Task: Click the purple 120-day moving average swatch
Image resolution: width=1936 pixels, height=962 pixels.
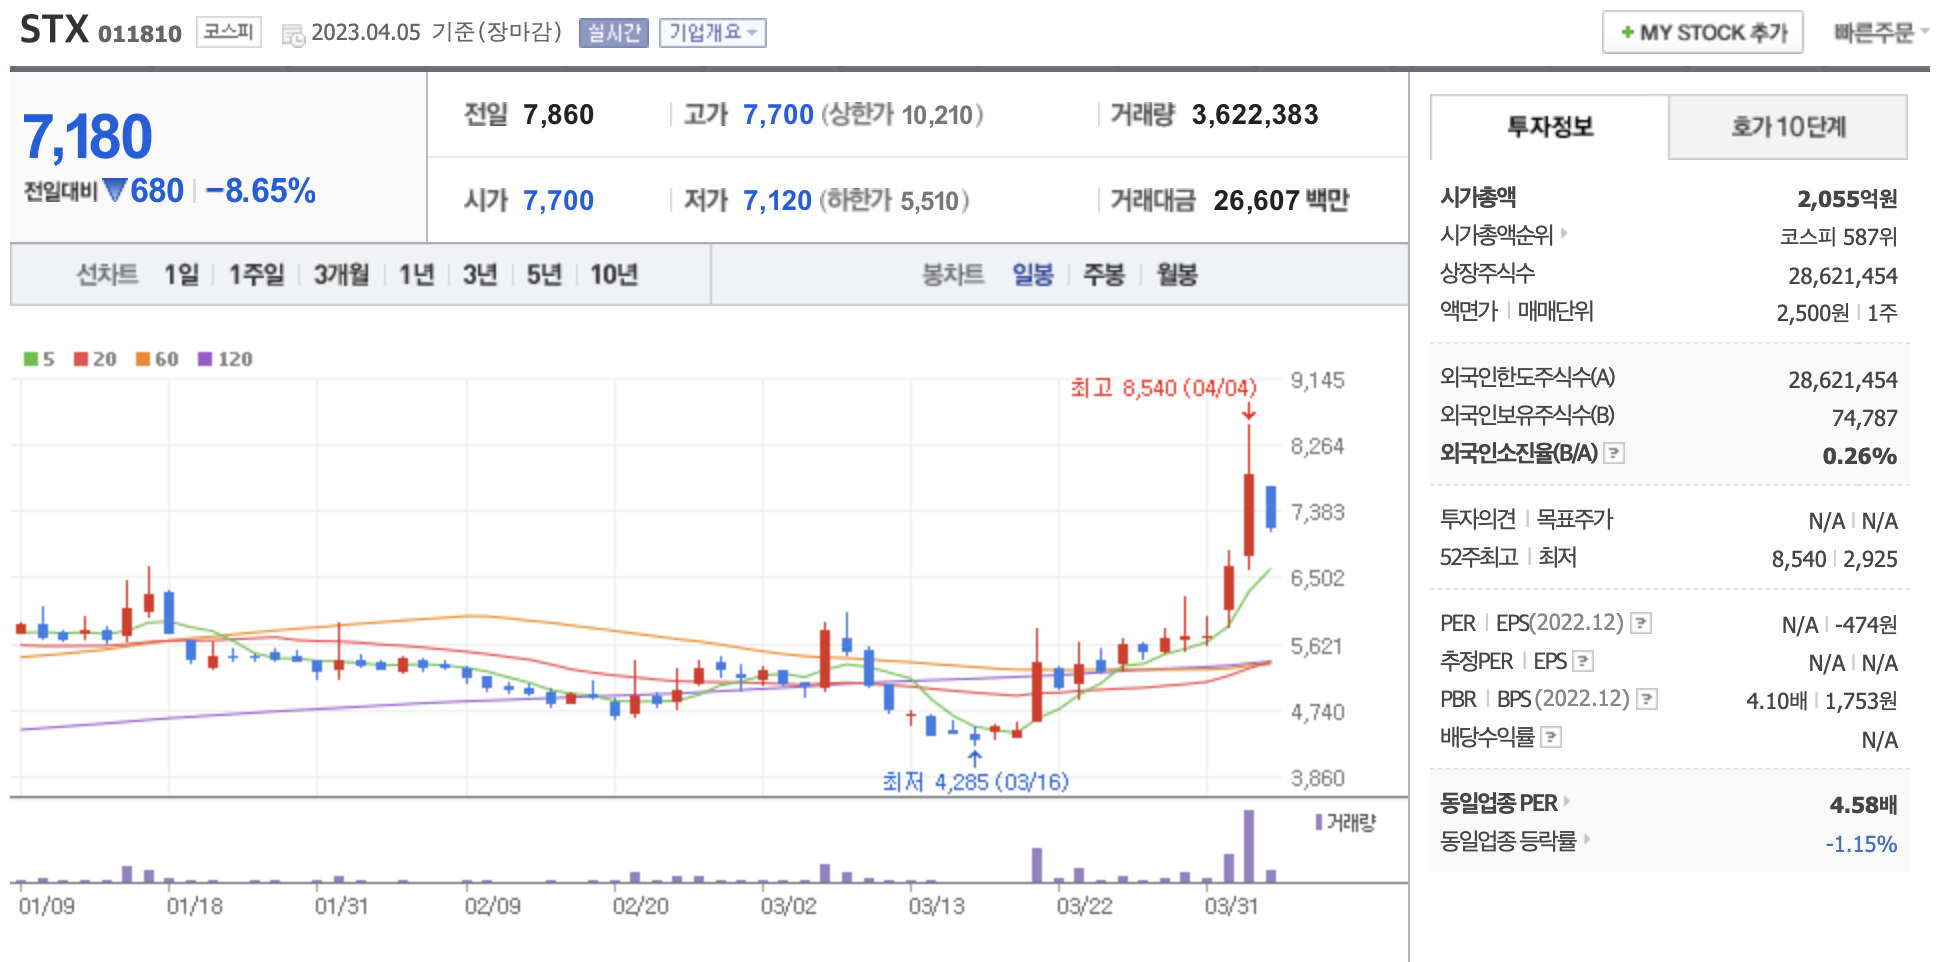Action: pyautogui.click(x=205, y=359)
